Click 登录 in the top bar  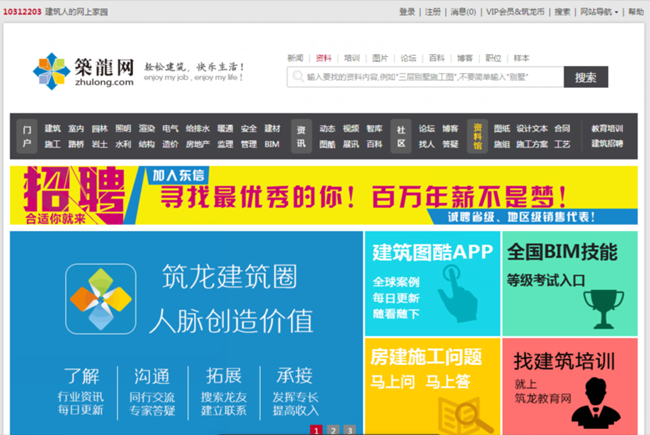407,12
